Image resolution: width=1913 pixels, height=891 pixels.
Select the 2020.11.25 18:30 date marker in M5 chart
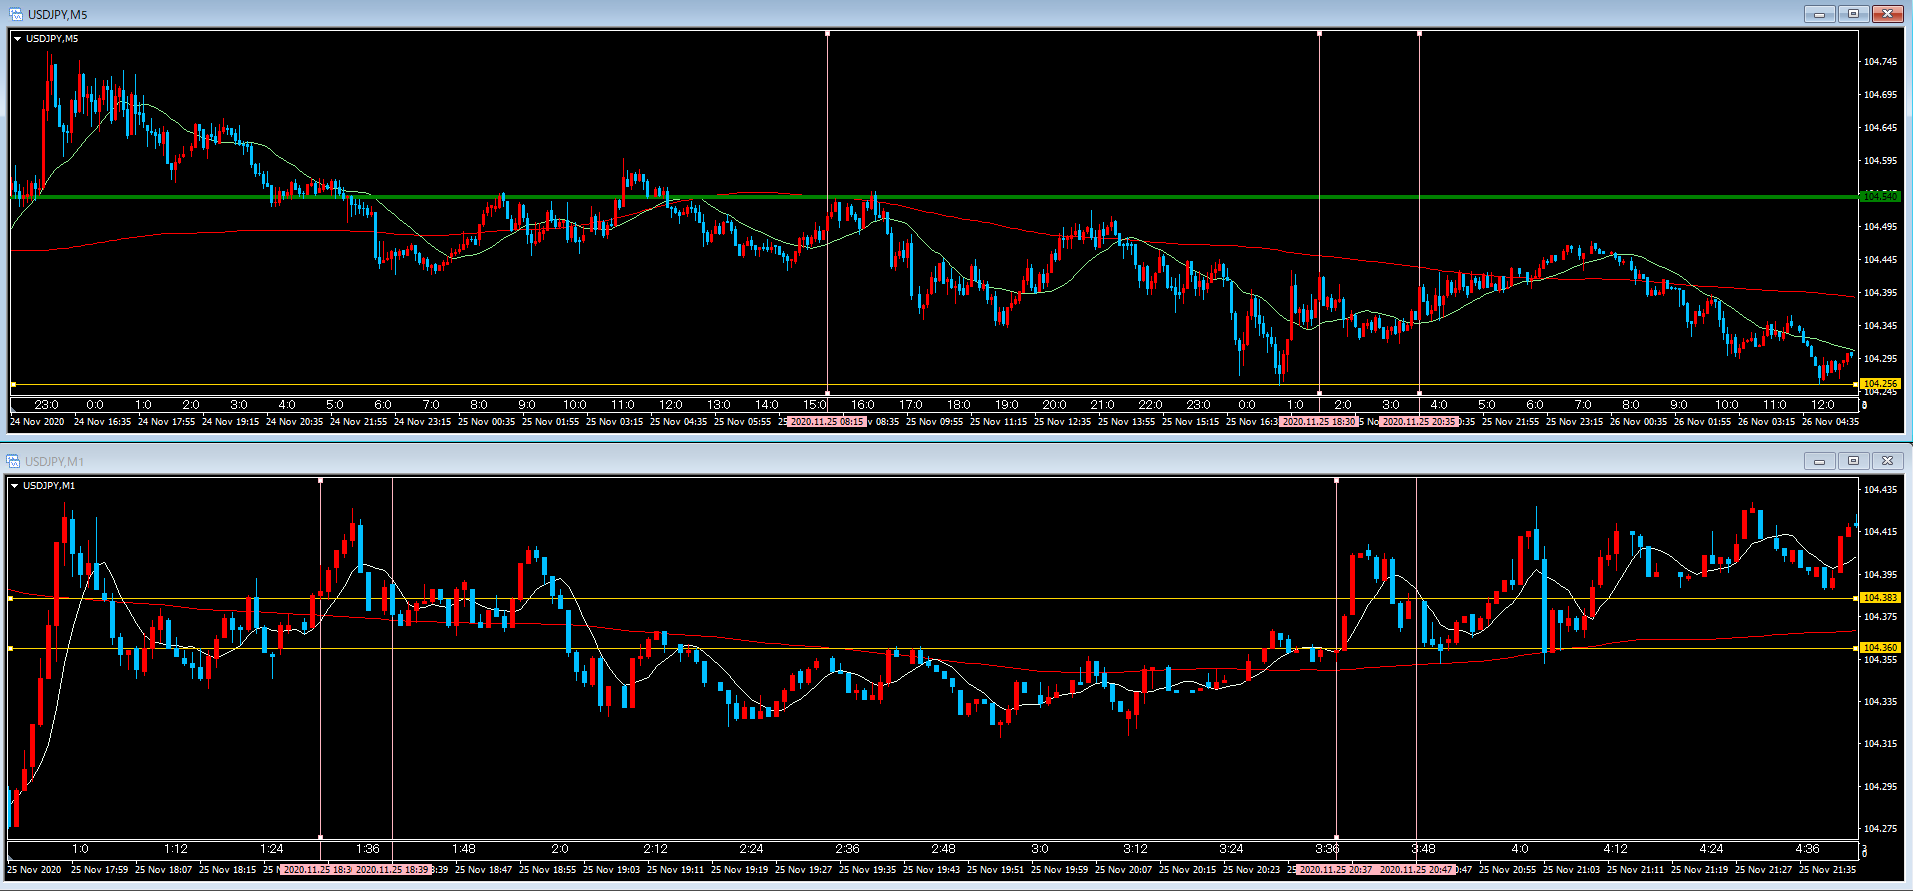[1318, 422]
